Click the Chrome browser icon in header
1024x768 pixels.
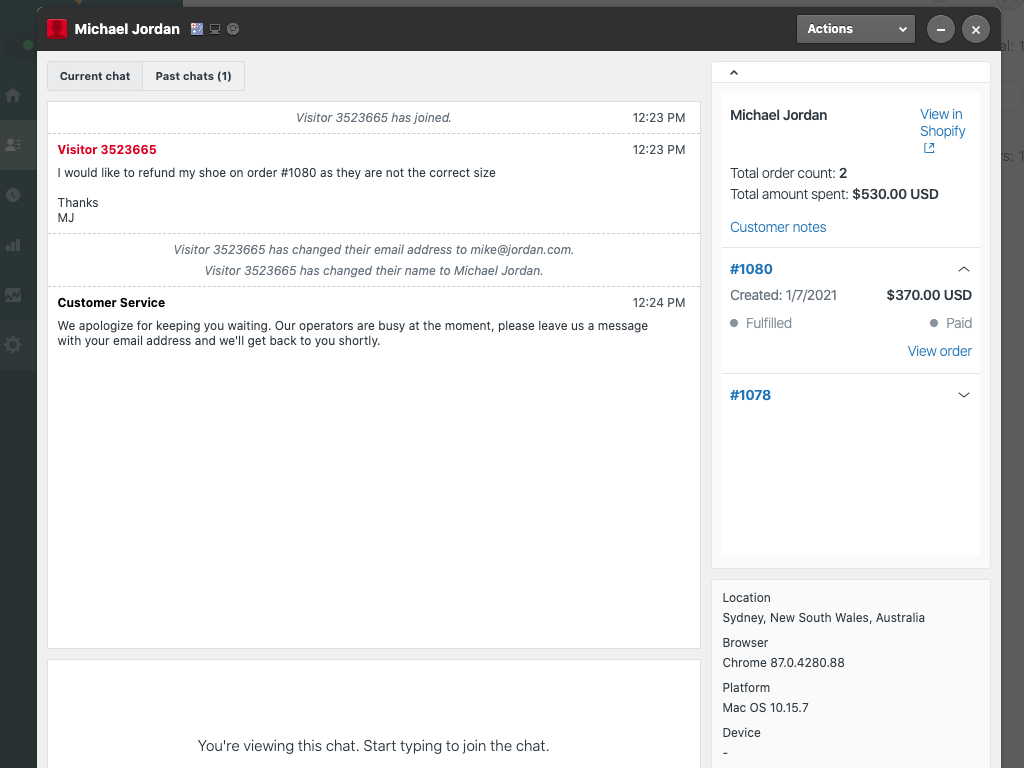point(233,29)
